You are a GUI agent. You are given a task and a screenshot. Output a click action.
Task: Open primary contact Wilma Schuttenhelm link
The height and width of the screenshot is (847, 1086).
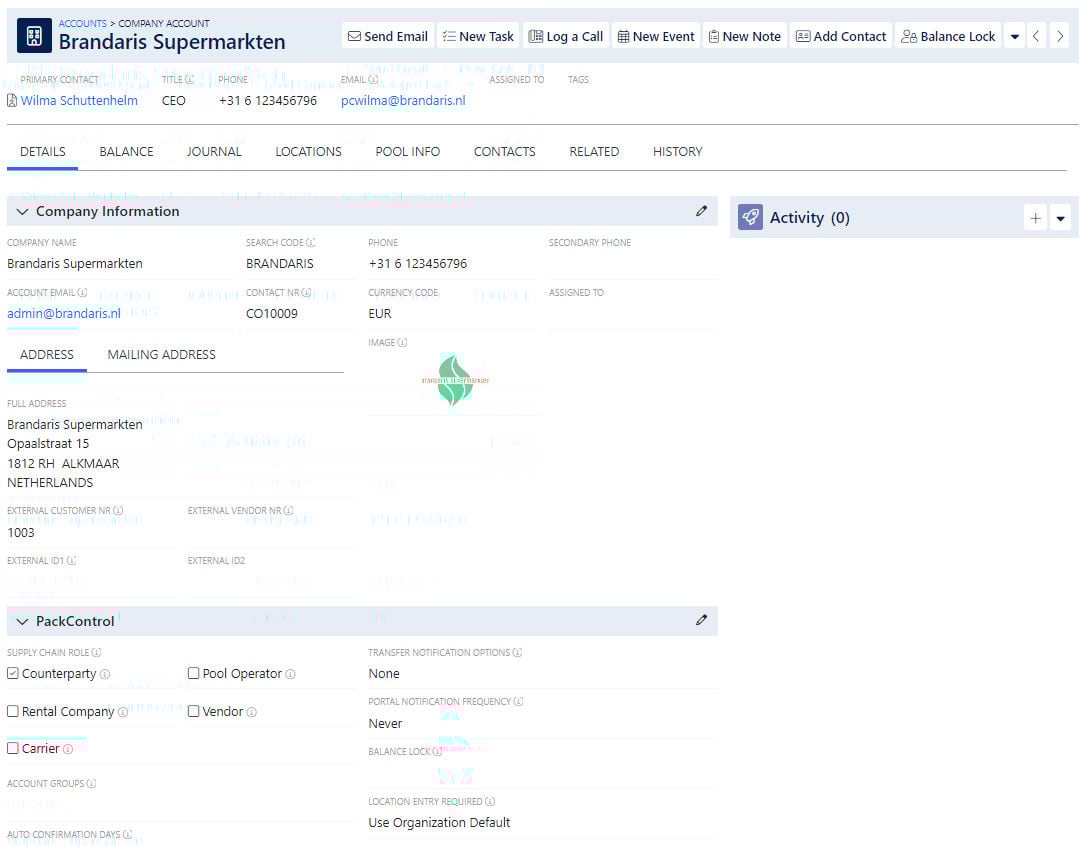[79, 101]
